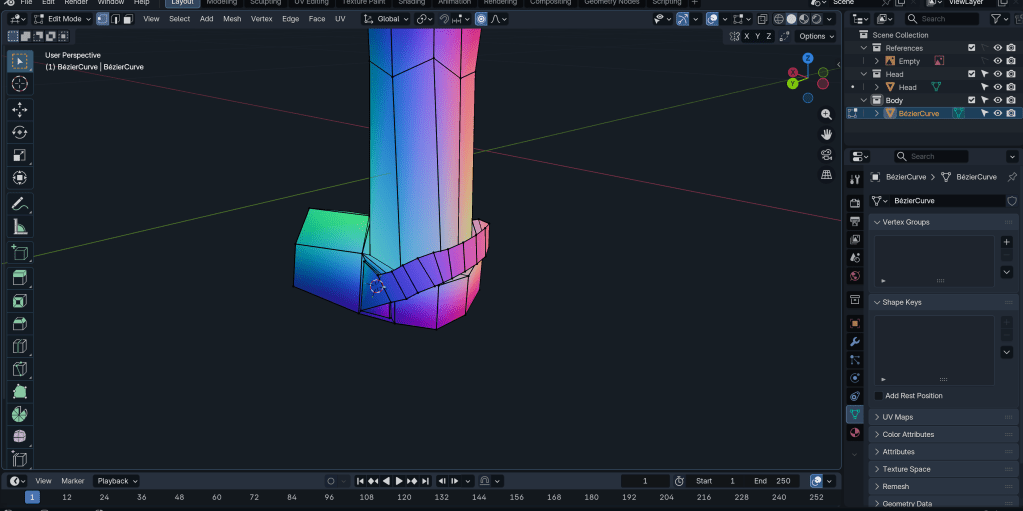Expand the Color Attributes panel
The image size is (1023, 511).
pyautogui.click(x=908, y=435)
